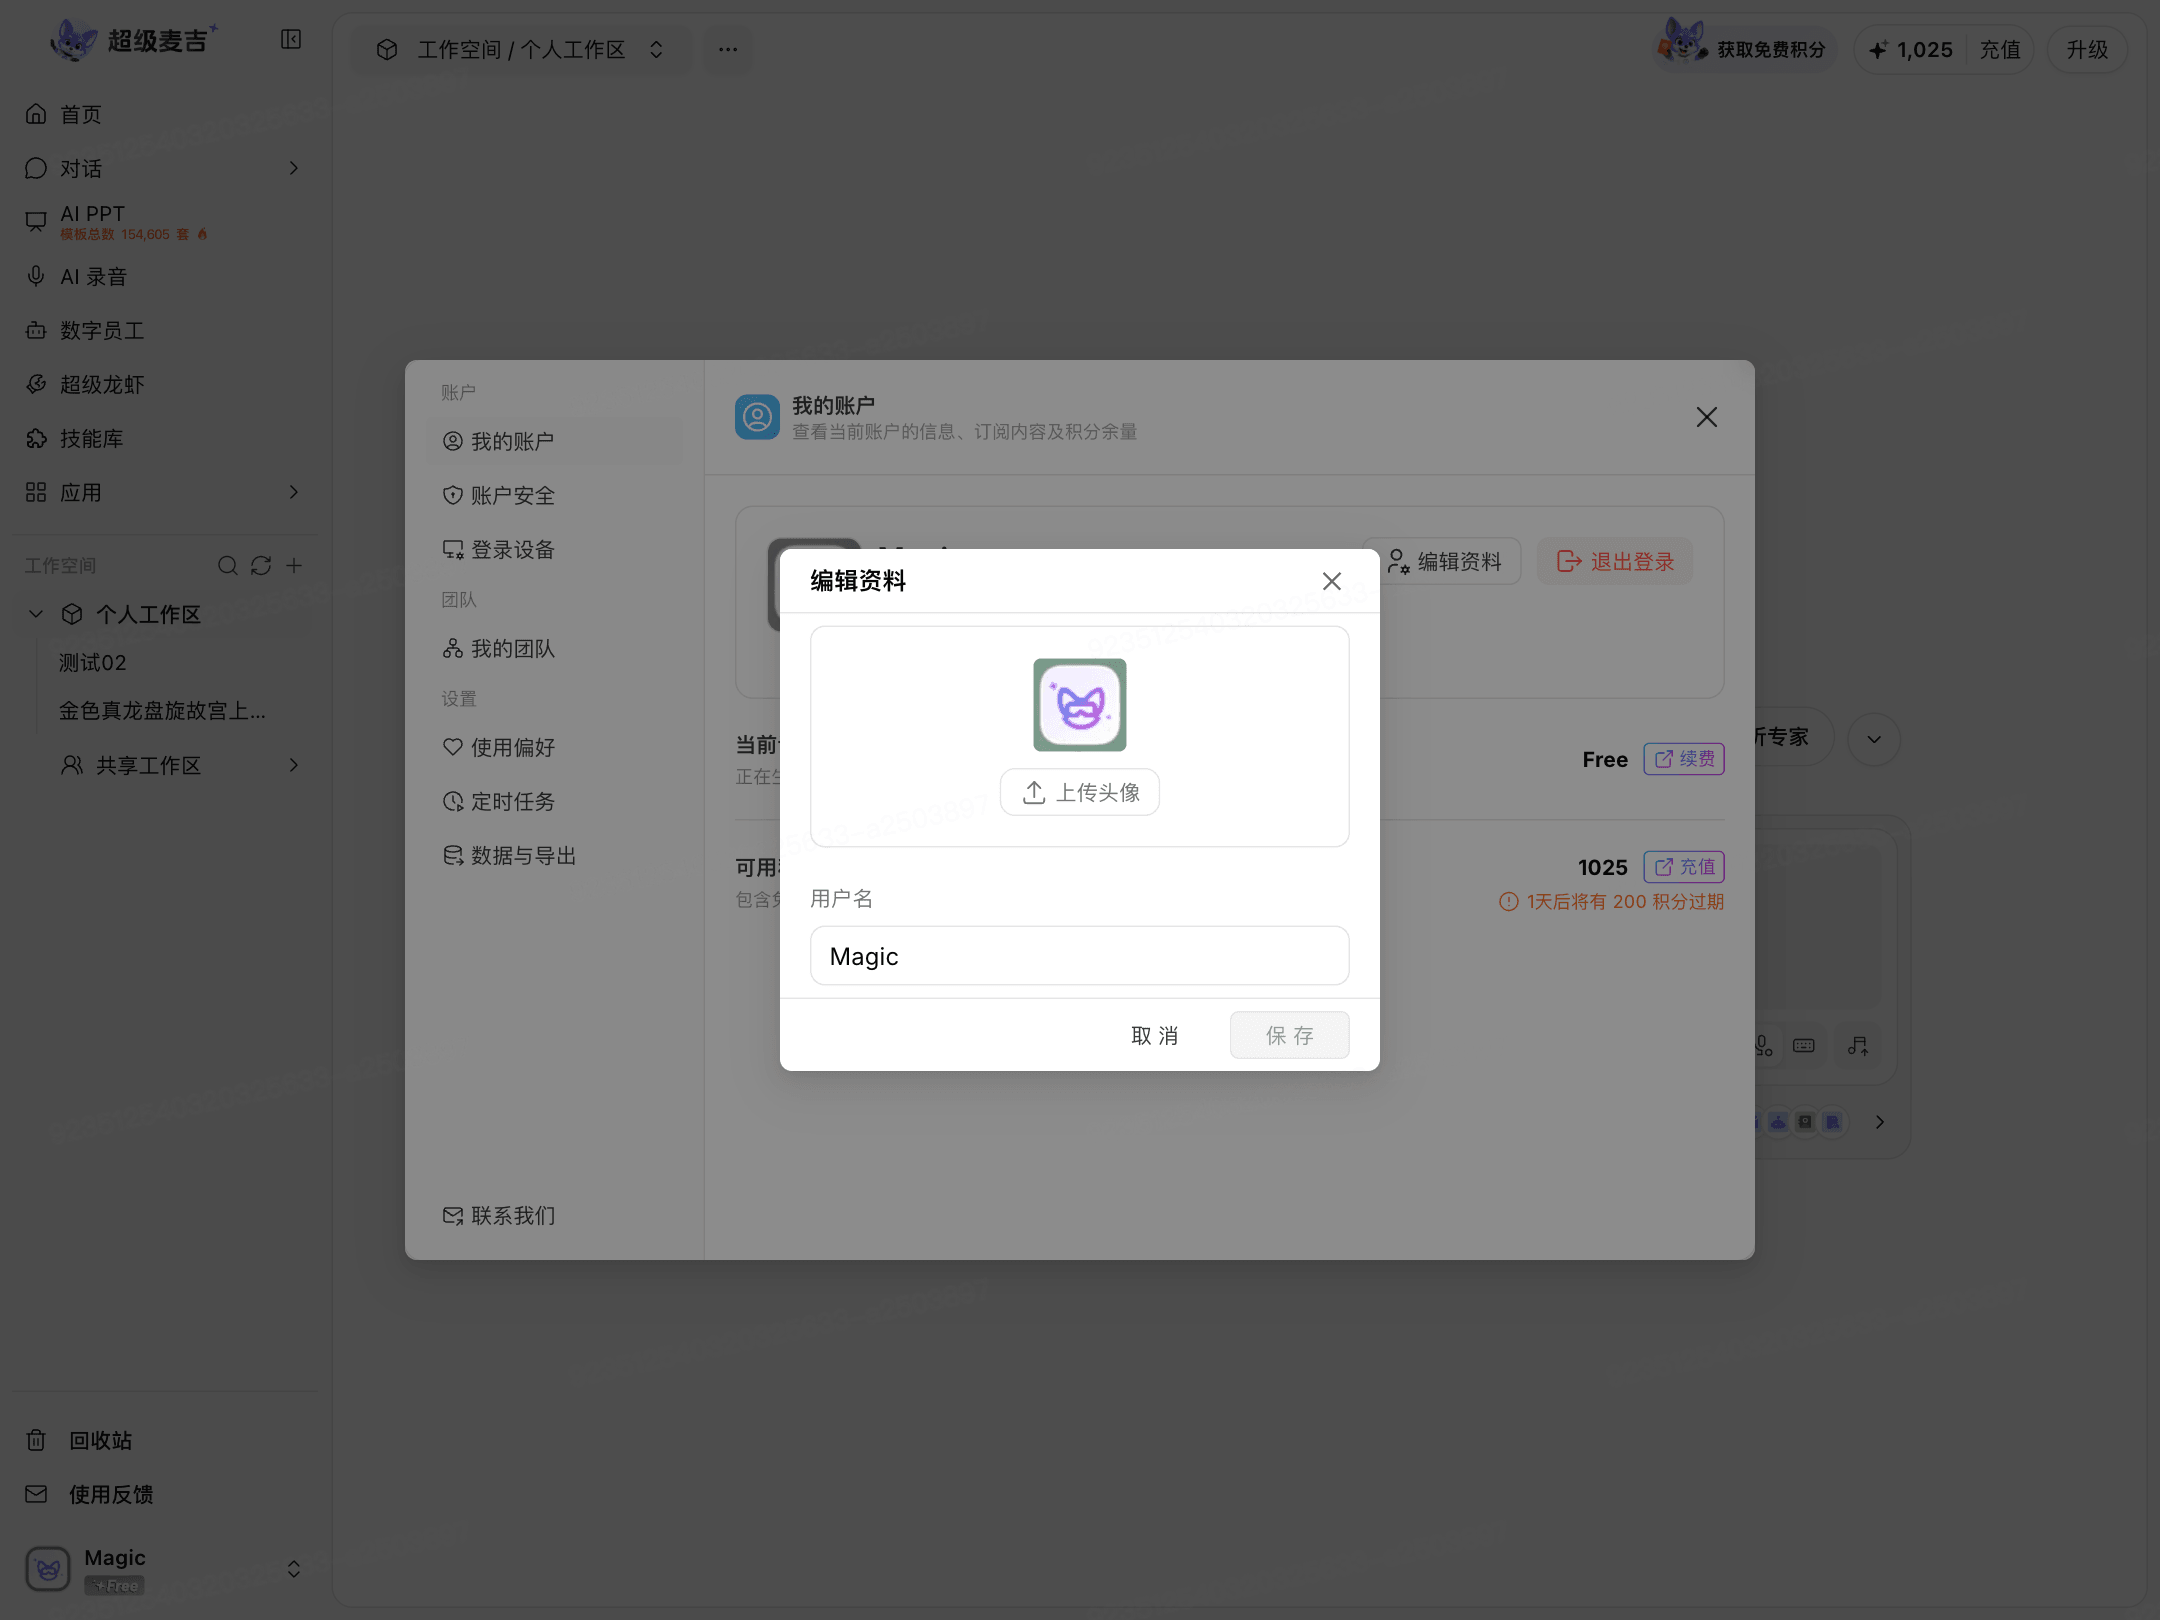
Task: Open 使用偏好 preferences section
Action: [555, 747]
